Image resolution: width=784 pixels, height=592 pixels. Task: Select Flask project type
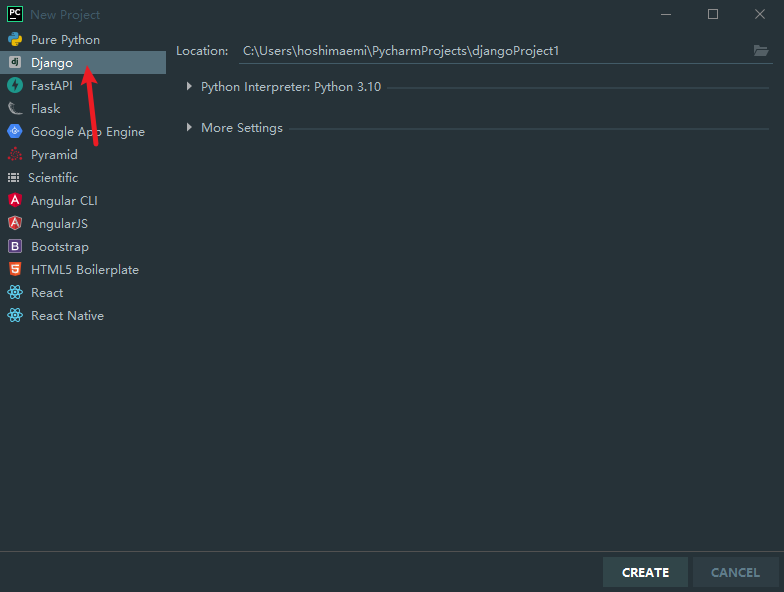(46, 108)
